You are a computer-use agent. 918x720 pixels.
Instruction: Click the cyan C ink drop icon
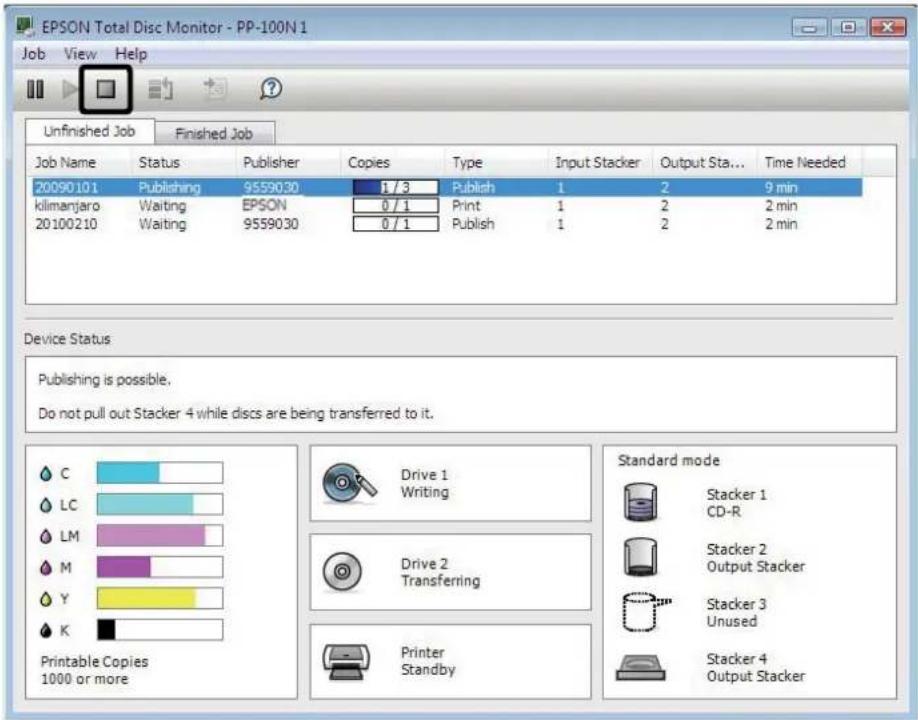(x=46, y=473)
